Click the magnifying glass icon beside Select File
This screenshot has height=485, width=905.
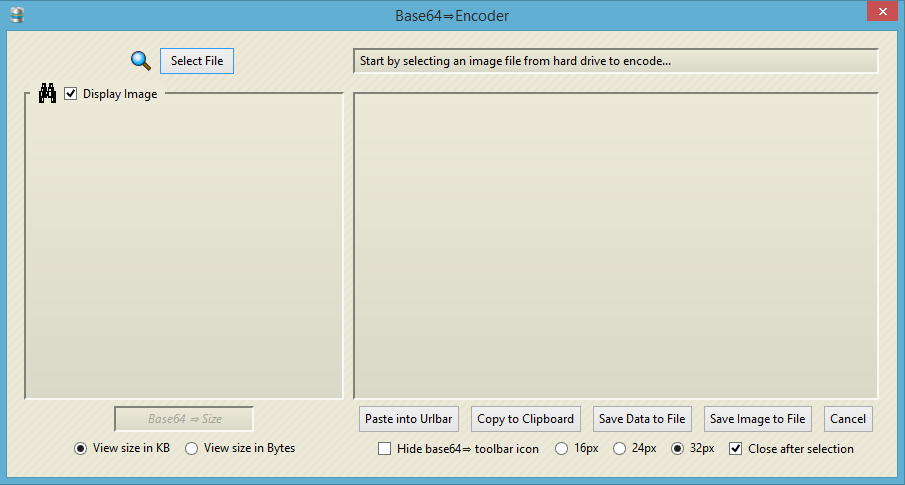[x=140, y=61]
